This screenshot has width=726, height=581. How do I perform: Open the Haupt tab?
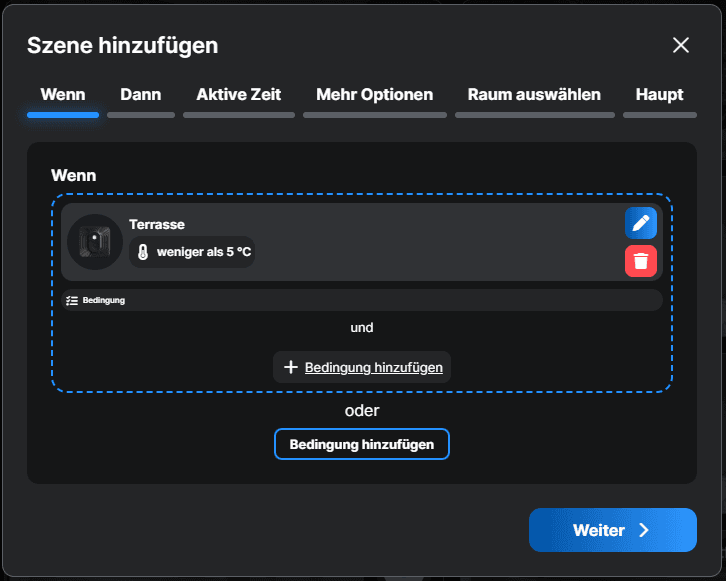click(659, 95)
